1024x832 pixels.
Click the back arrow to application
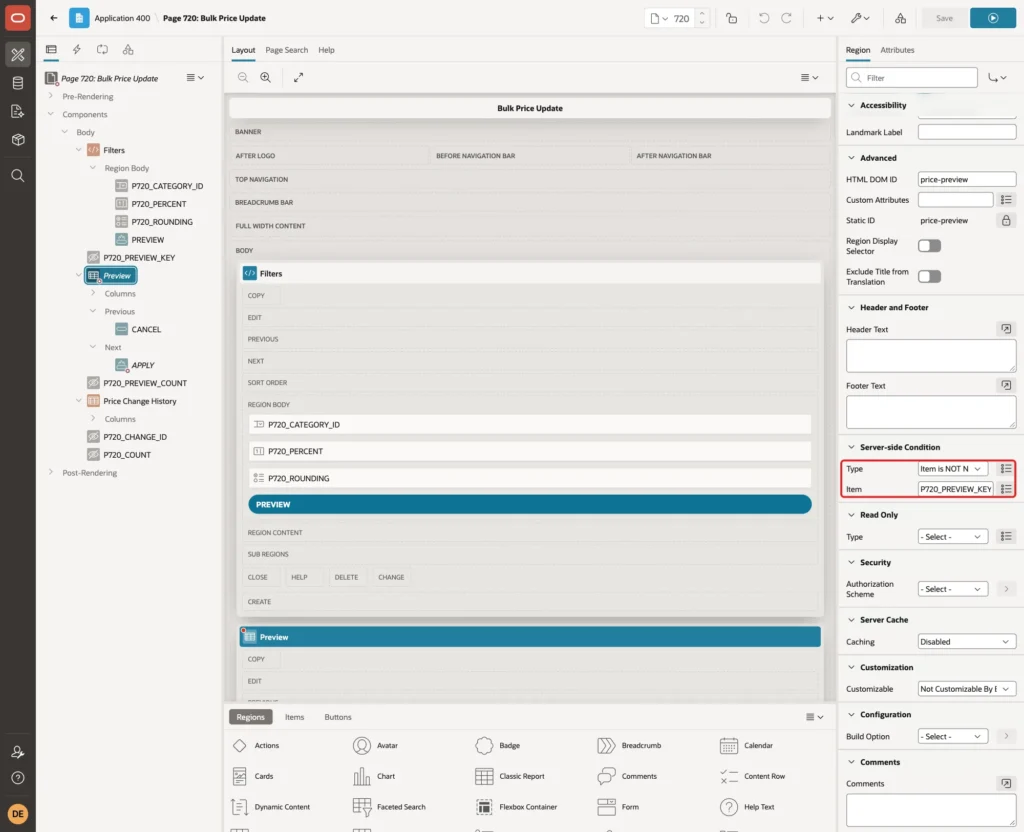(x=54, y=18)
